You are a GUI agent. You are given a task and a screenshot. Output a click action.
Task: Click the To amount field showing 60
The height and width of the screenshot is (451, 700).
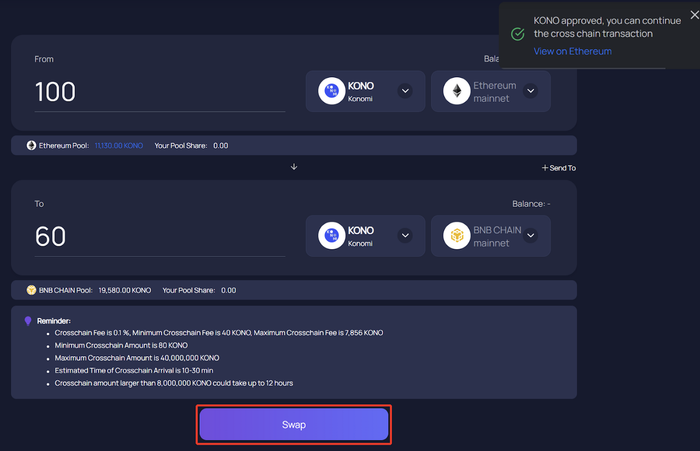pyautogui.click(x=160, y=237)
